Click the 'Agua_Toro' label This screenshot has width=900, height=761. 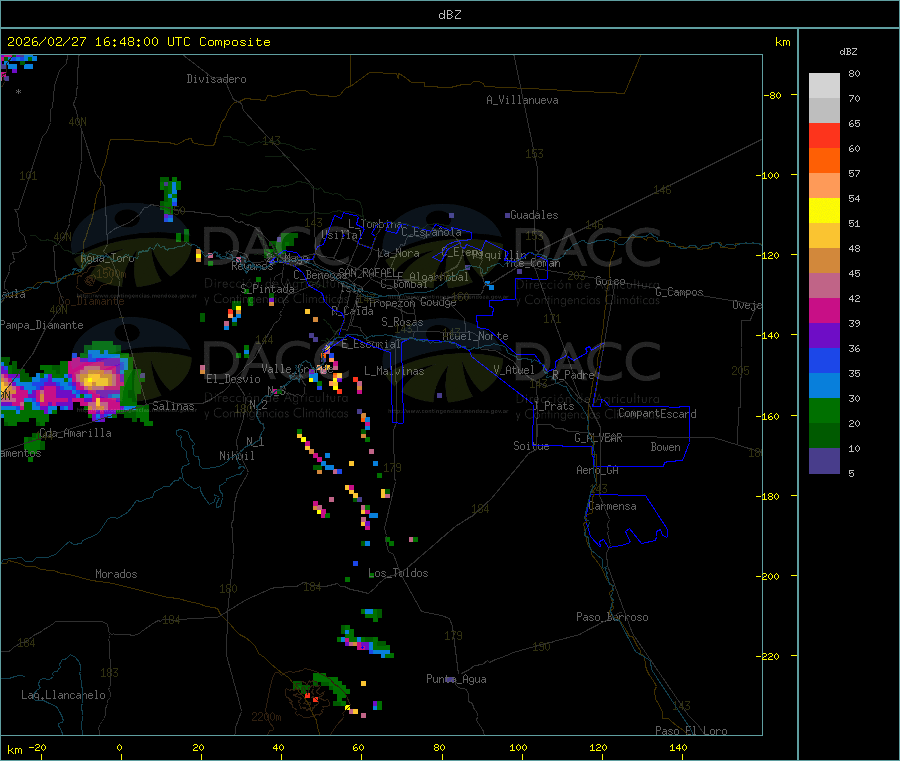(x=107, y=258)
